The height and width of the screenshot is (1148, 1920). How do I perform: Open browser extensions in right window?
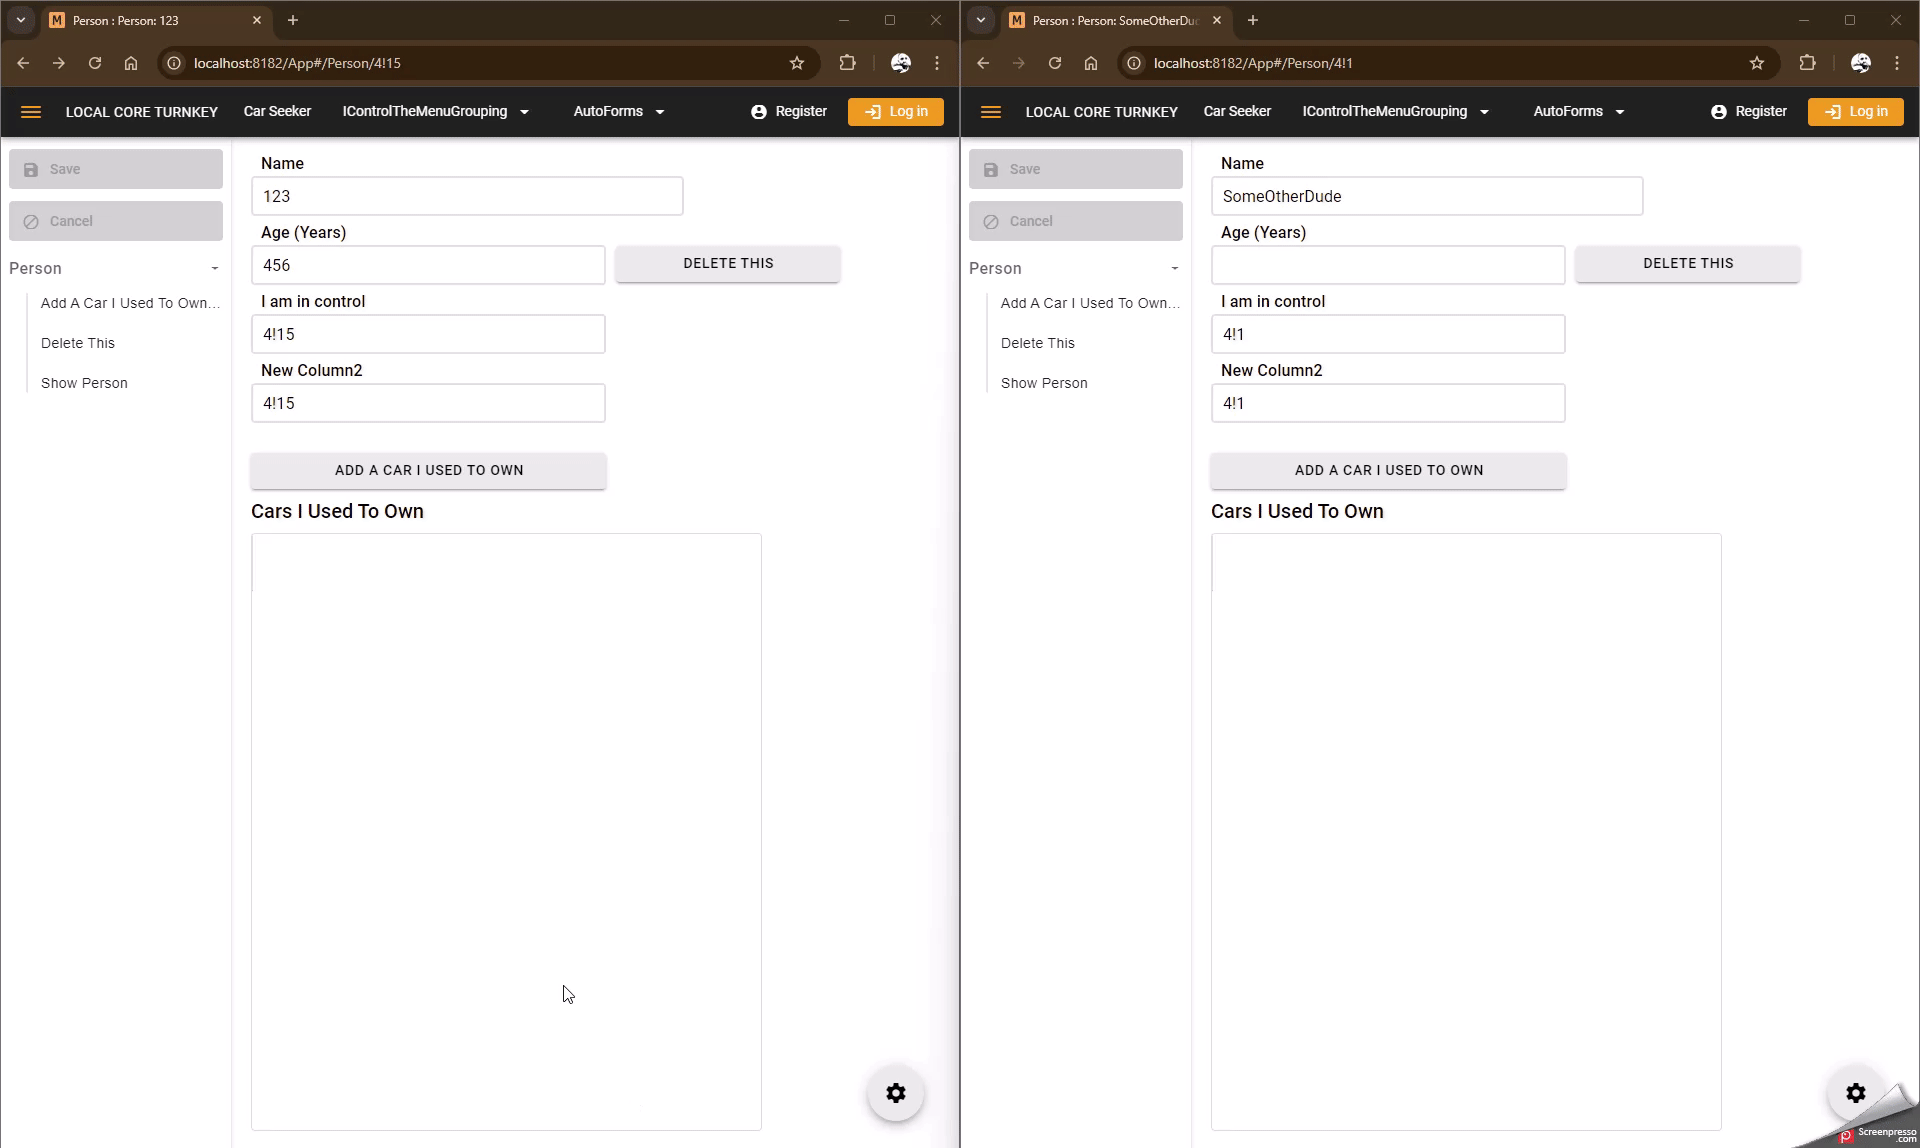(x=1807, y=63)
